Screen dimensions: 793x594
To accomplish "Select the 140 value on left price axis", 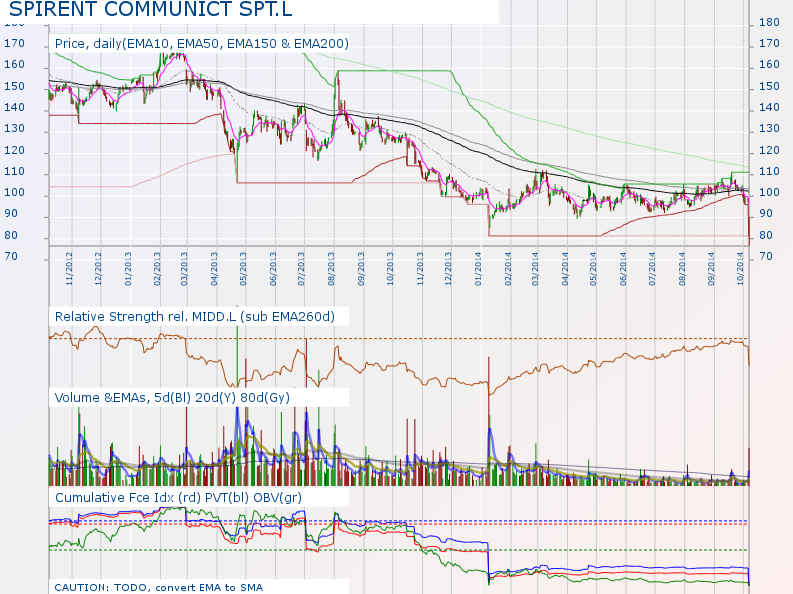I will pos(14,107).
